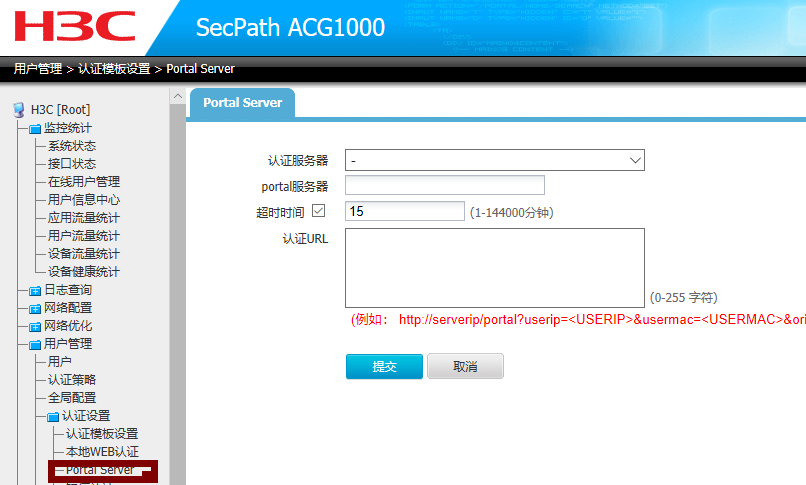Click the 认证服务器 label
This screenshot has height=485, width=806.
(298, 161)
